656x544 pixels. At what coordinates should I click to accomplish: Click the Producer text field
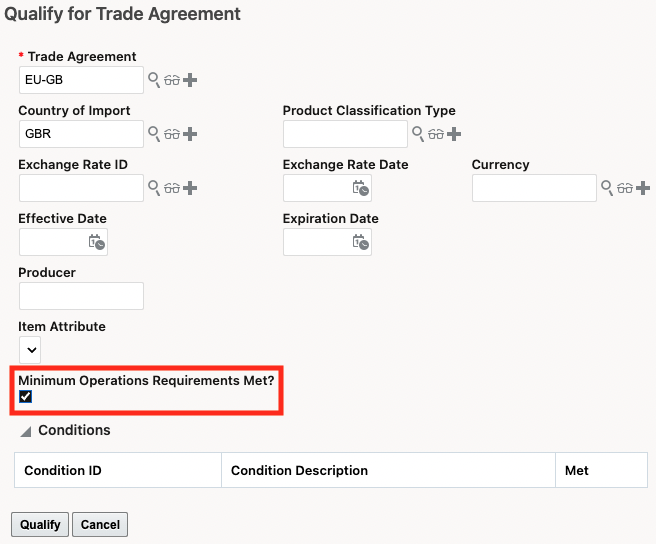point(81,296)
